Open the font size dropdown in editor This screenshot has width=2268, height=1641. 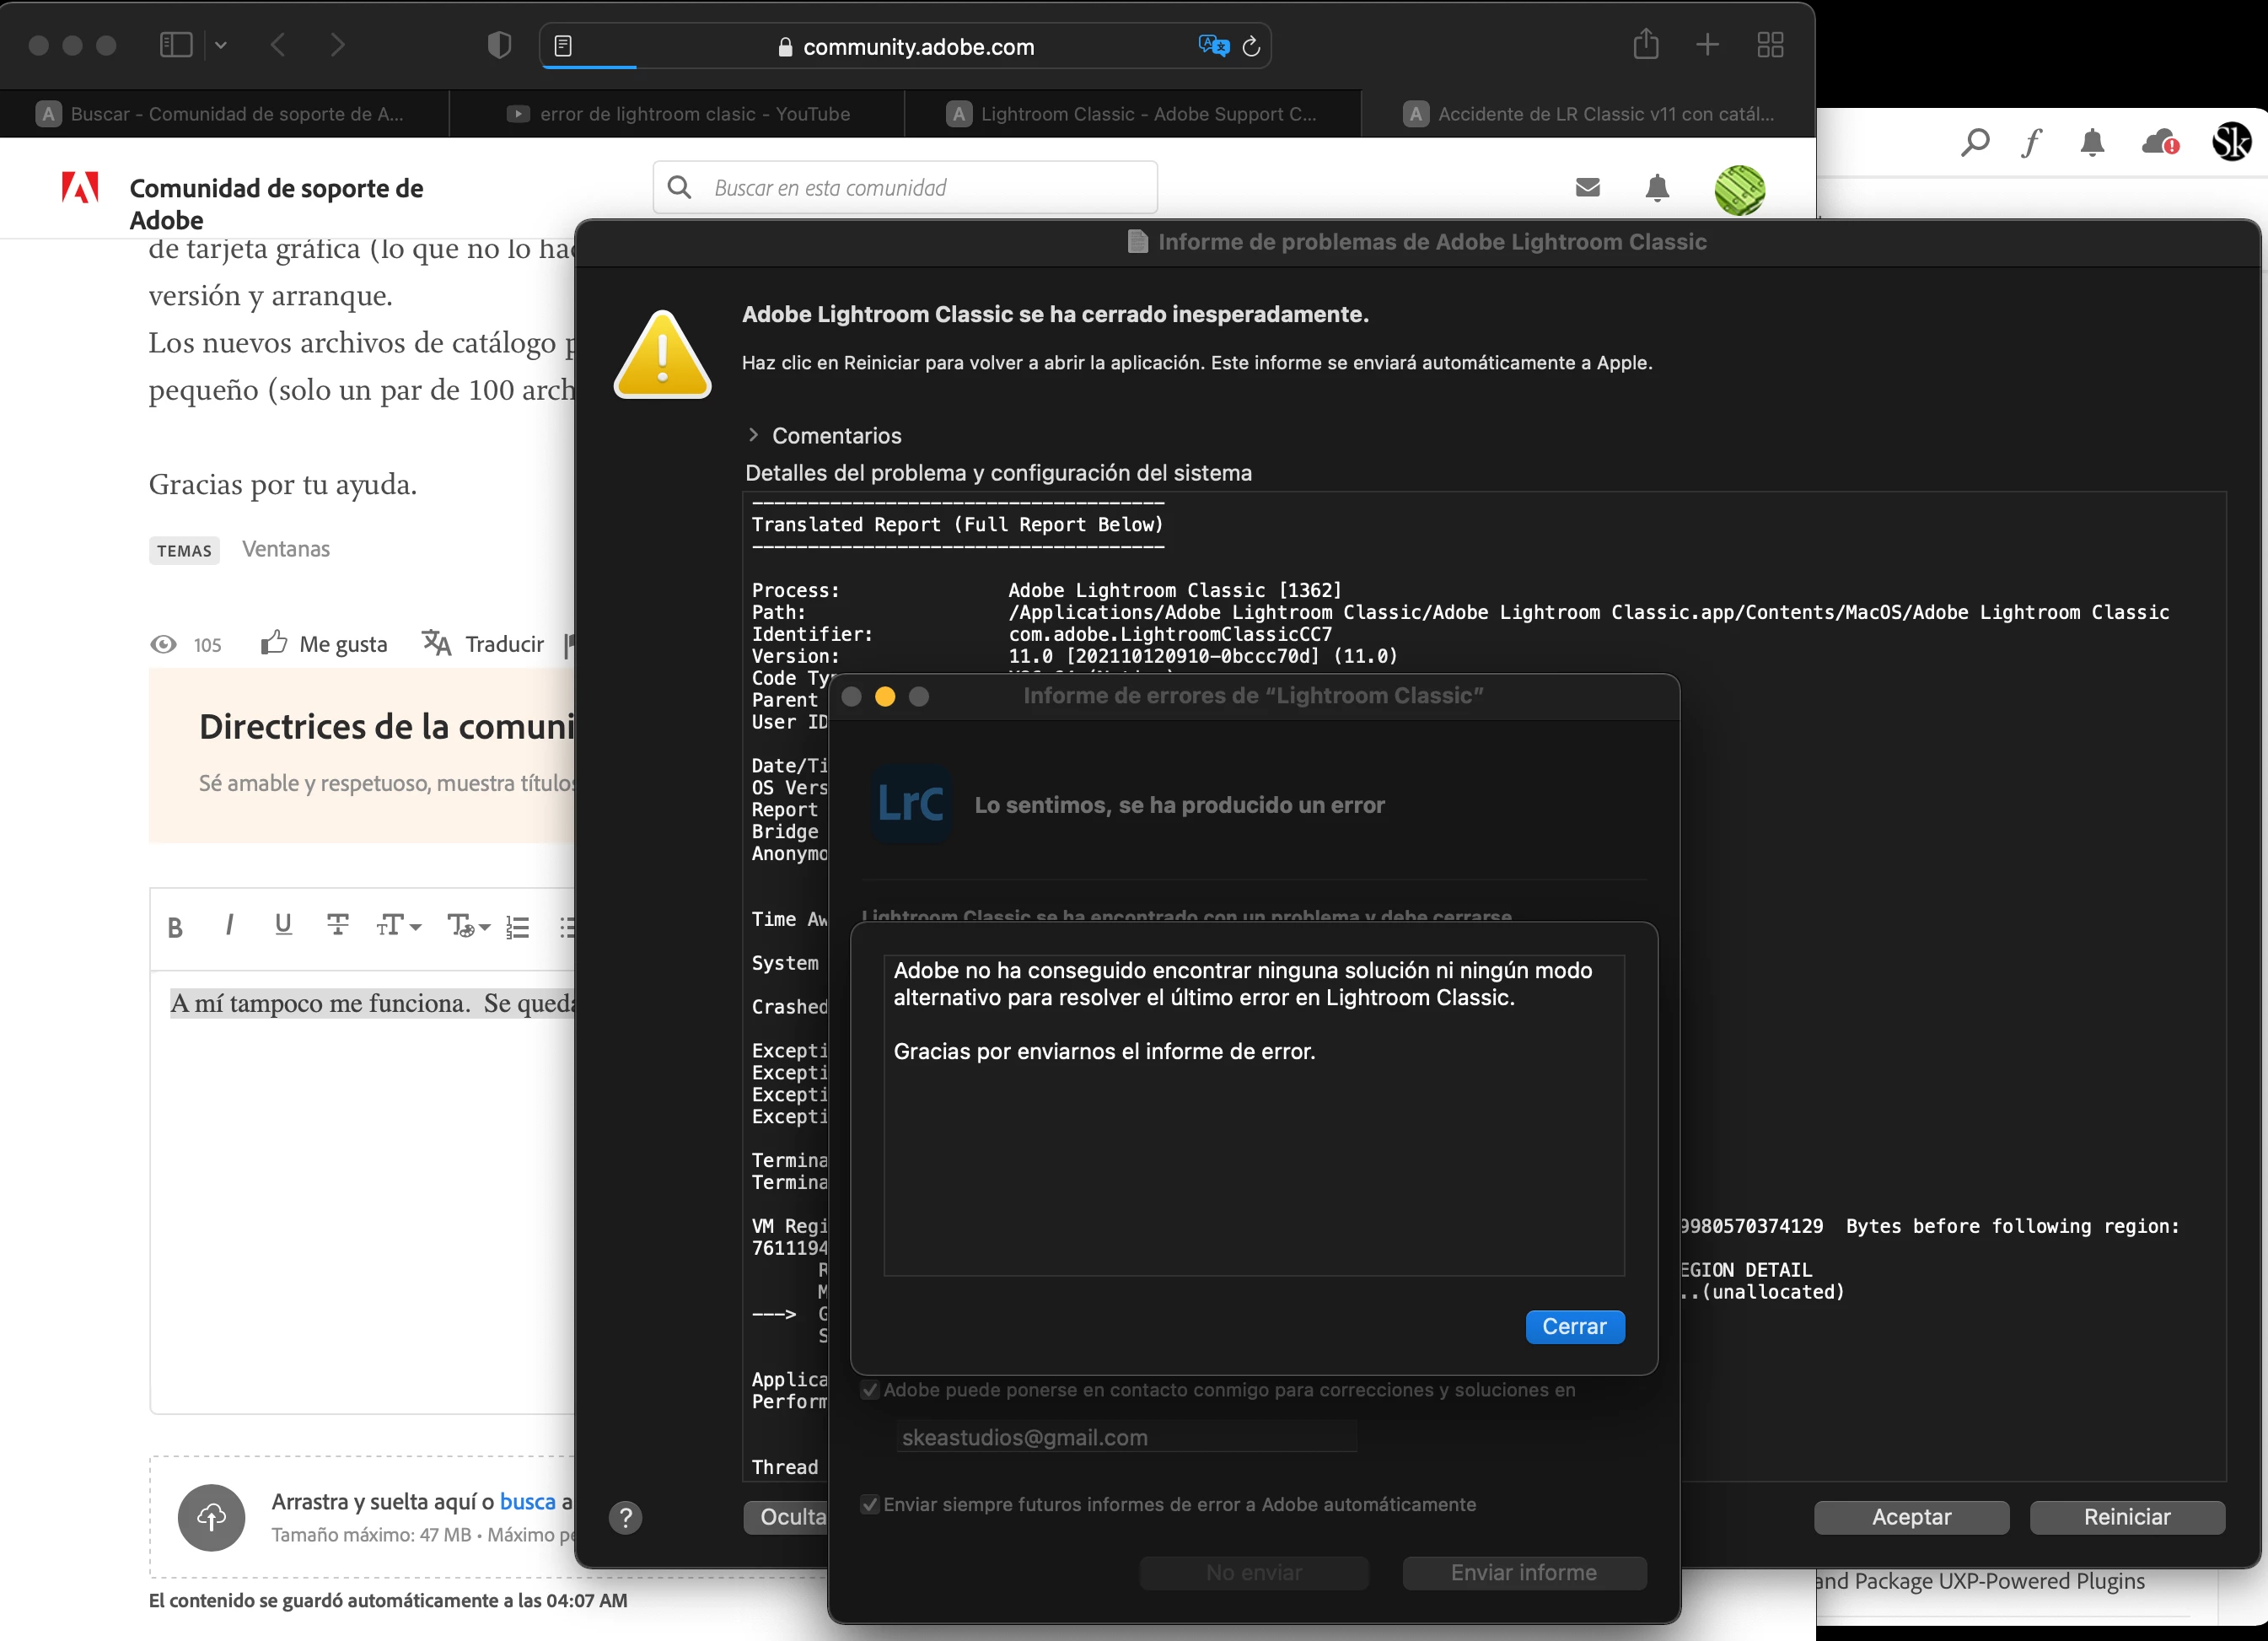pos(398,926)
